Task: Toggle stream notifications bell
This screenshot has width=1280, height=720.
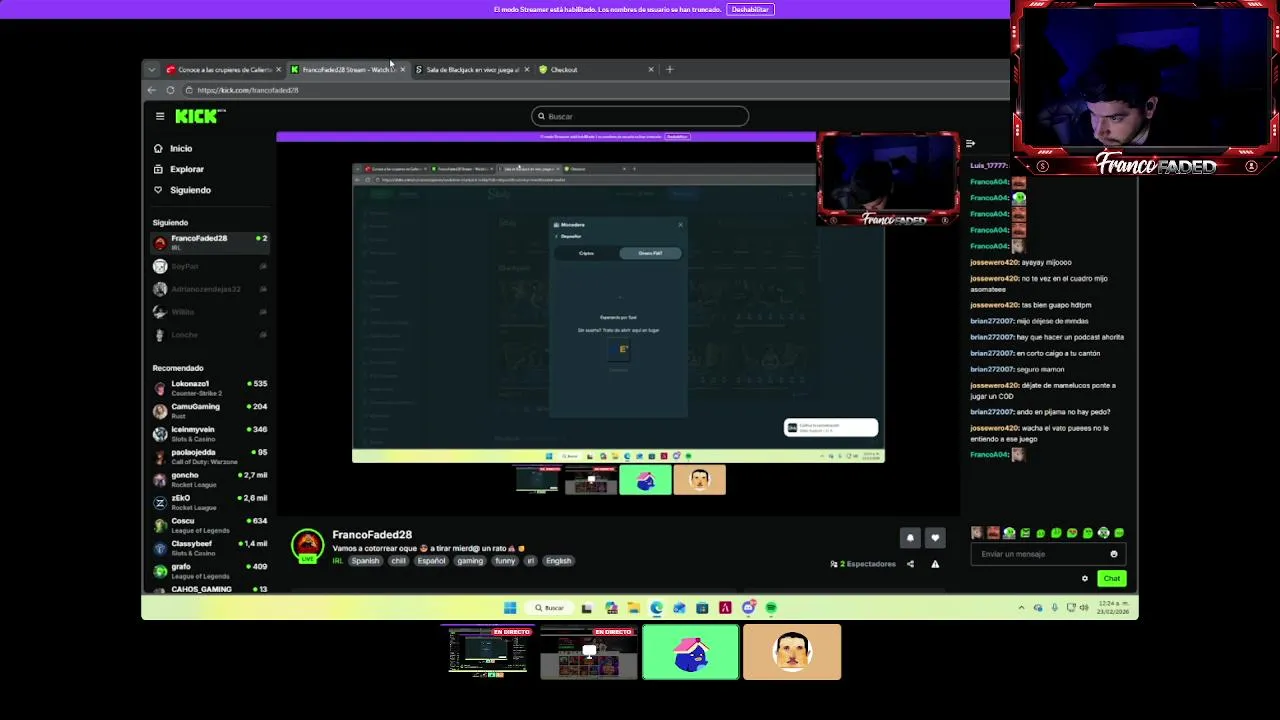Action: (x=910, y=538)
